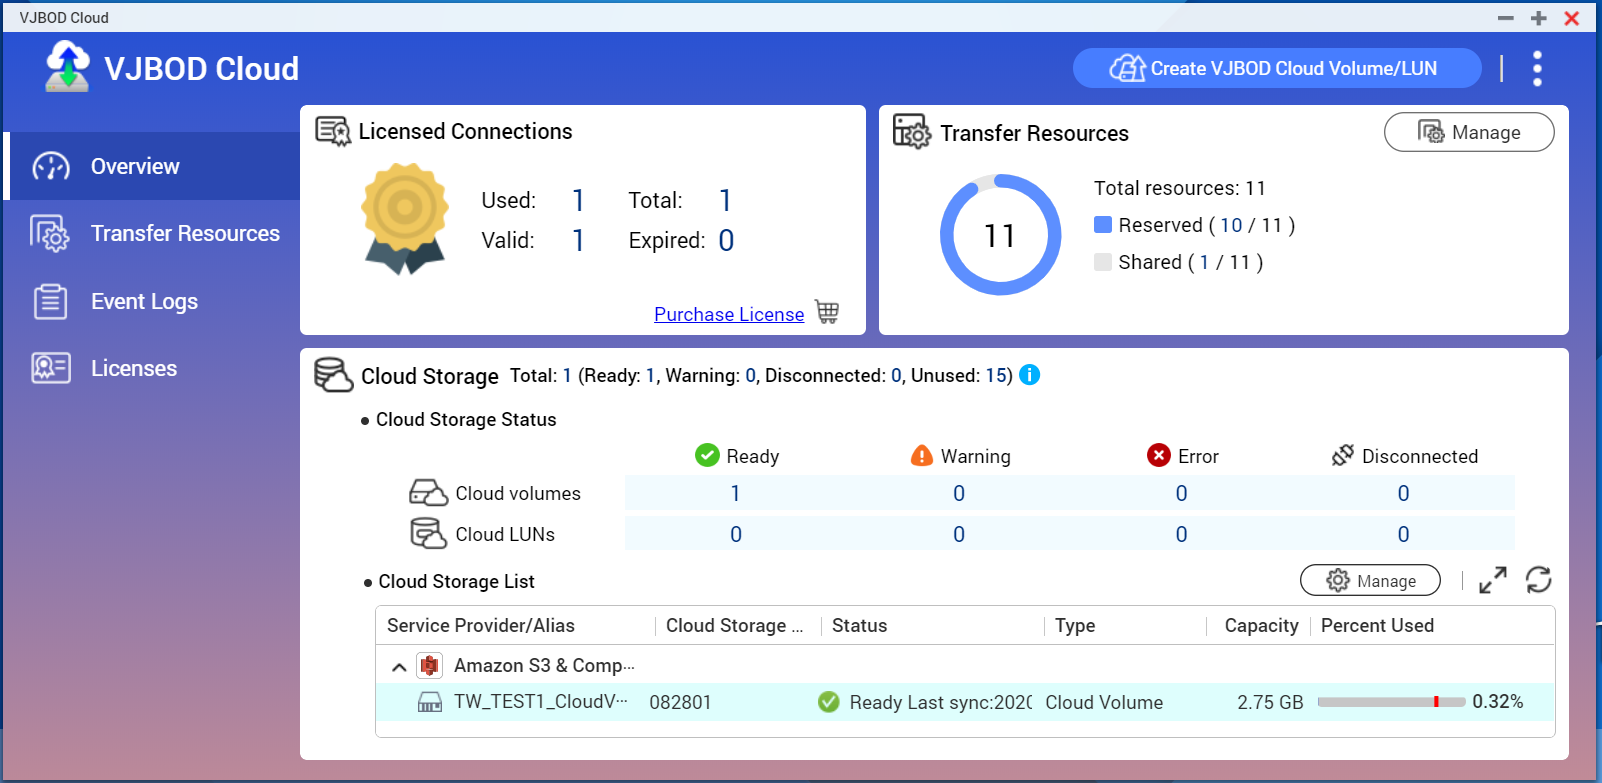Minimize the VJBOD Cloud window

[x=1505, y=18]
